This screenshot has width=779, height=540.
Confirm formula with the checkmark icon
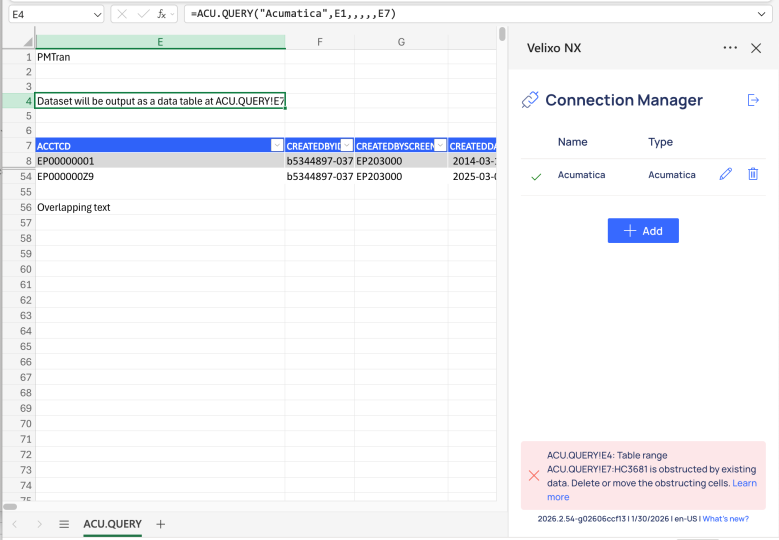pyautogui.click(x=142, y=15)
